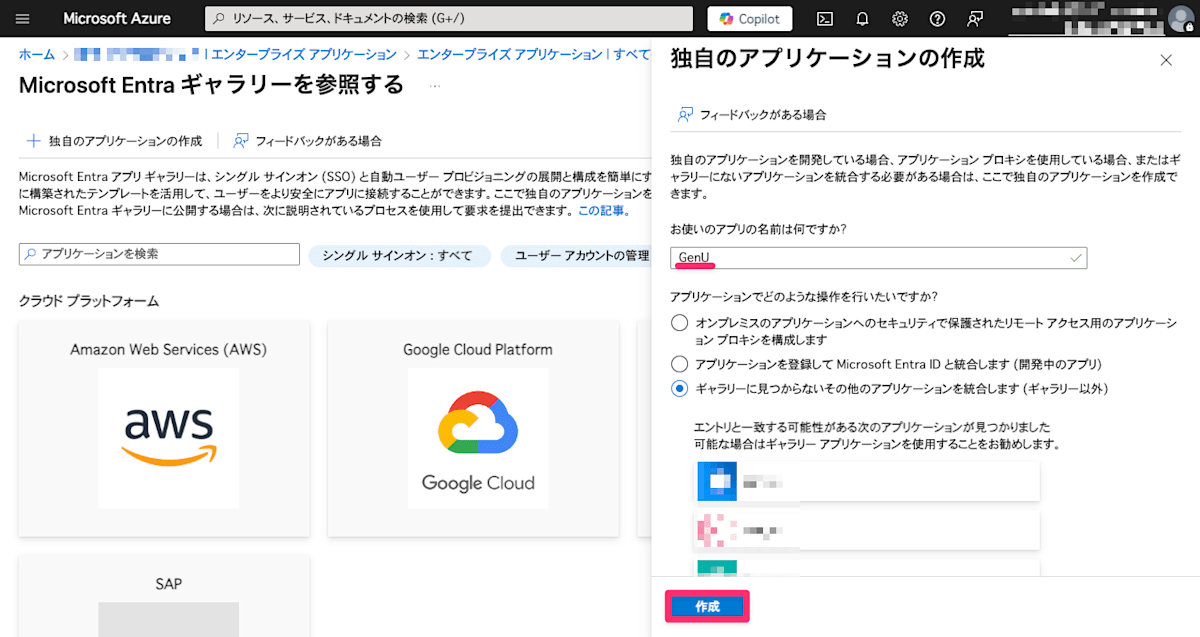Click the Copilot button
1200x637 pixels.
pyautogui.click(x=750, y=19)
